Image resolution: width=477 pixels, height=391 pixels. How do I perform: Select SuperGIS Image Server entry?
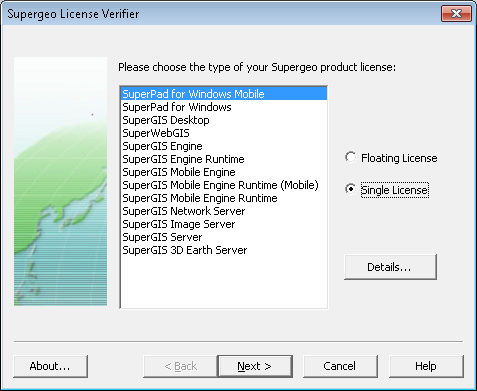(x=224, y=224)
